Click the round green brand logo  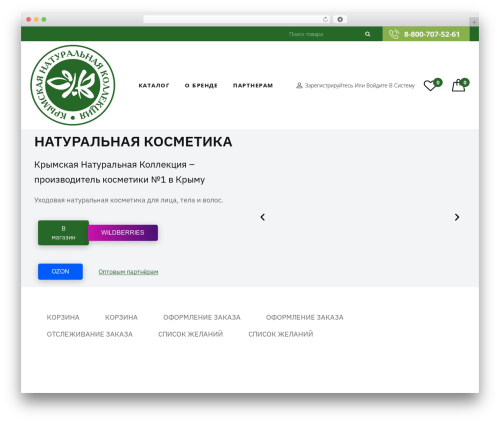73,85
